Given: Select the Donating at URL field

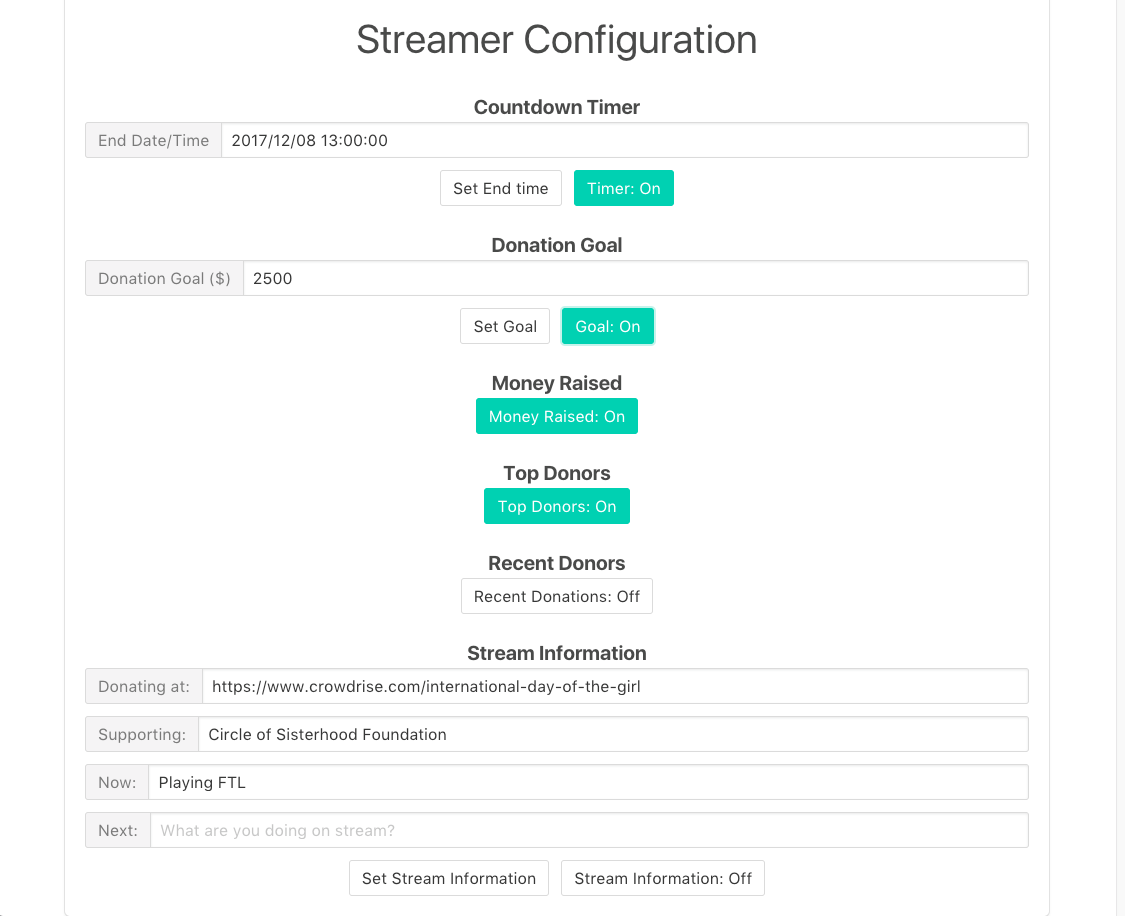Looking at the screenshot, I should pyautogui.click(x=616, y=686).
